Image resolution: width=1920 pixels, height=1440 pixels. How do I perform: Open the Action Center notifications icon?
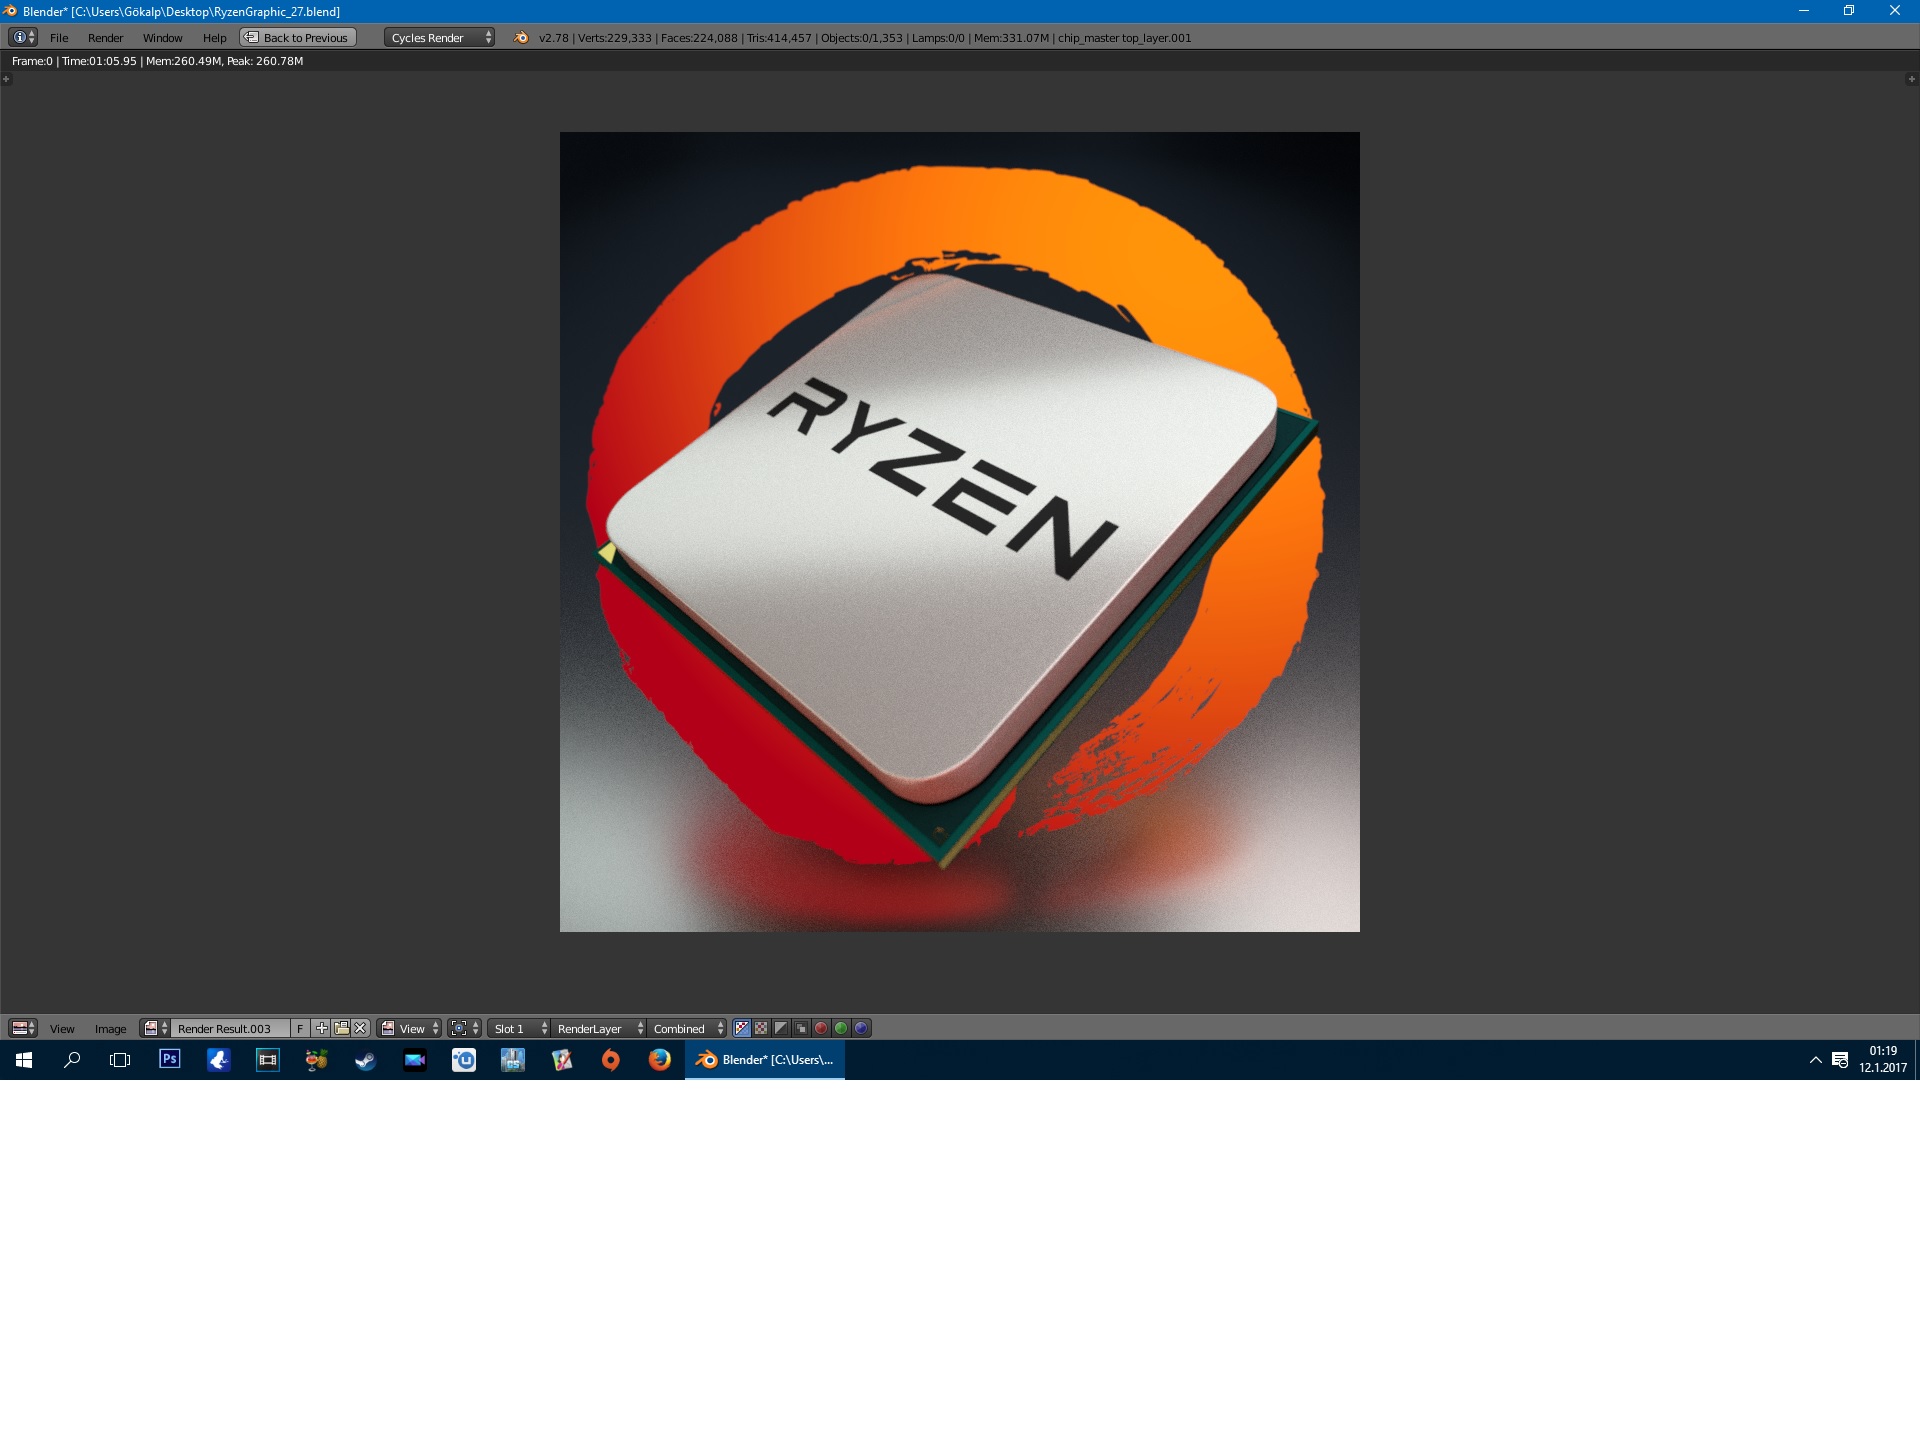pos(1840,1060)
